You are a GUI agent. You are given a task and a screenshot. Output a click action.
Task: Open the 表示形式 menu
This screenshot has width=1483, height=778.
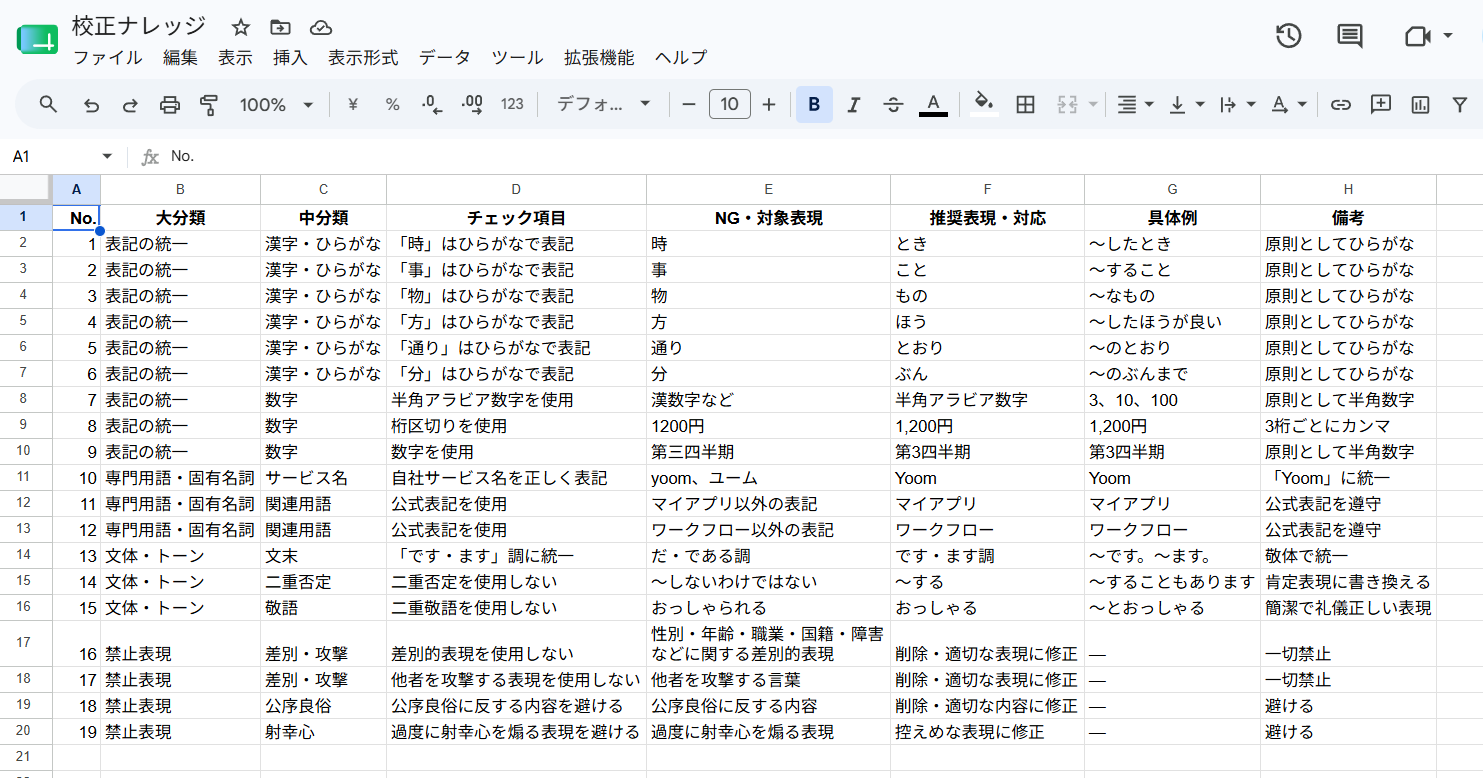tap(363, 58)
